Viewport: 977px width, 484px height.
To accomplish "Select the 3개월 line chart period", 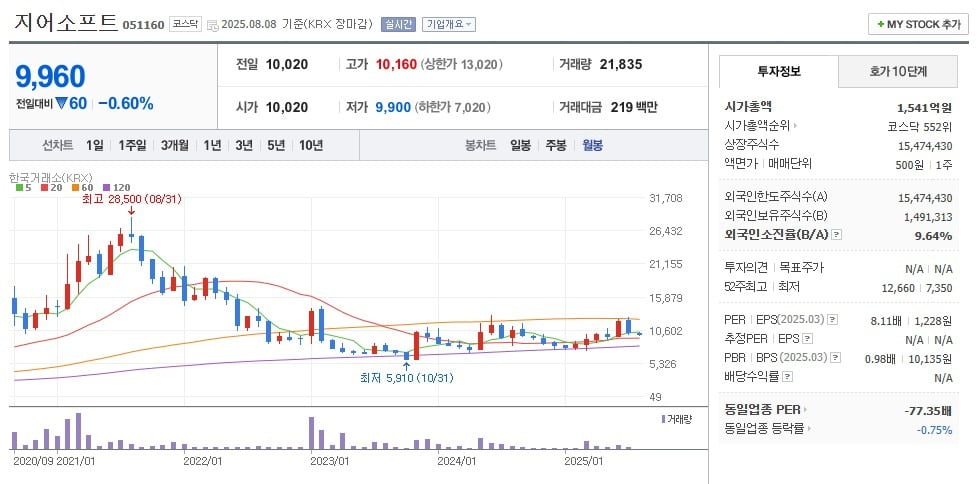I will click(174, 146).
